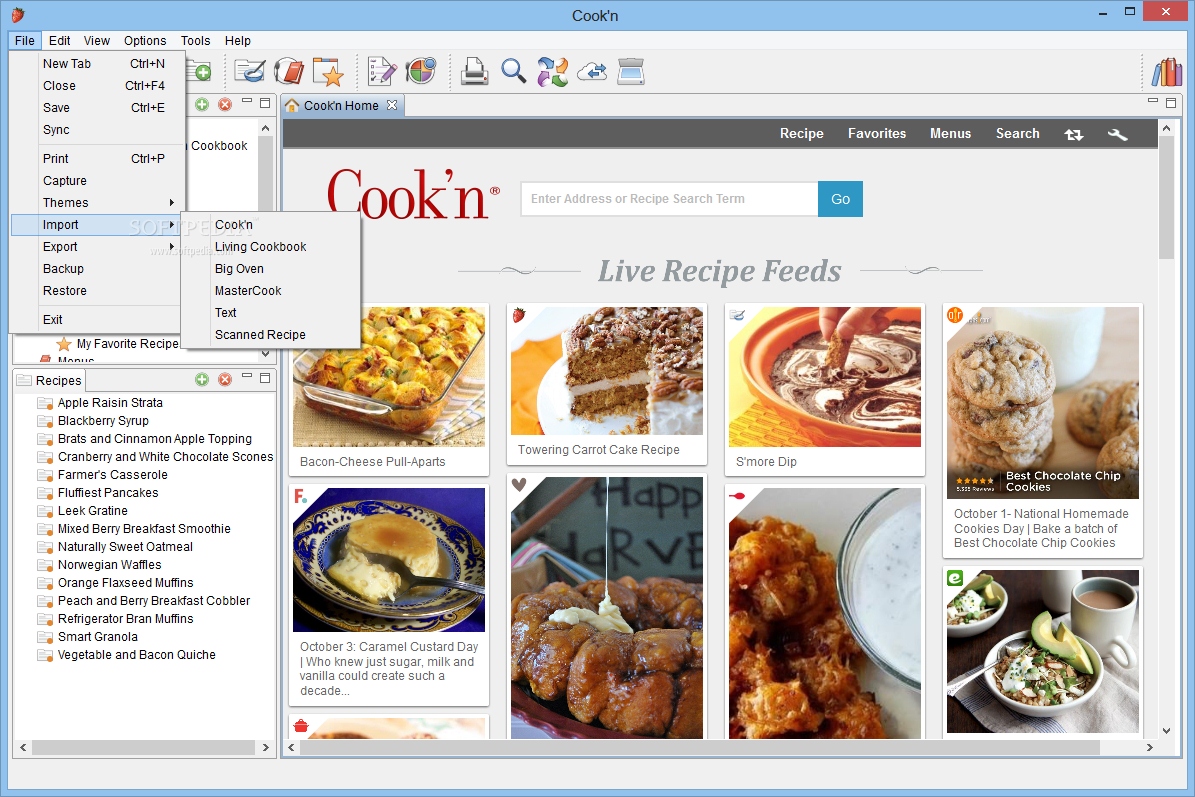
Task: Select Fluffiest Pancakes recipe
Action: pyautogui.click(x=107, y=493)
